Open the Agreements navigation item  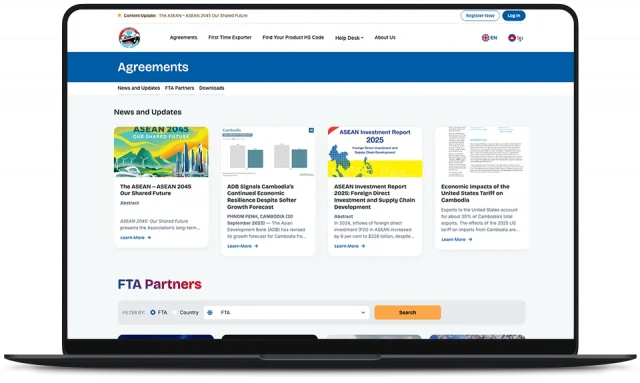[183, 37]
